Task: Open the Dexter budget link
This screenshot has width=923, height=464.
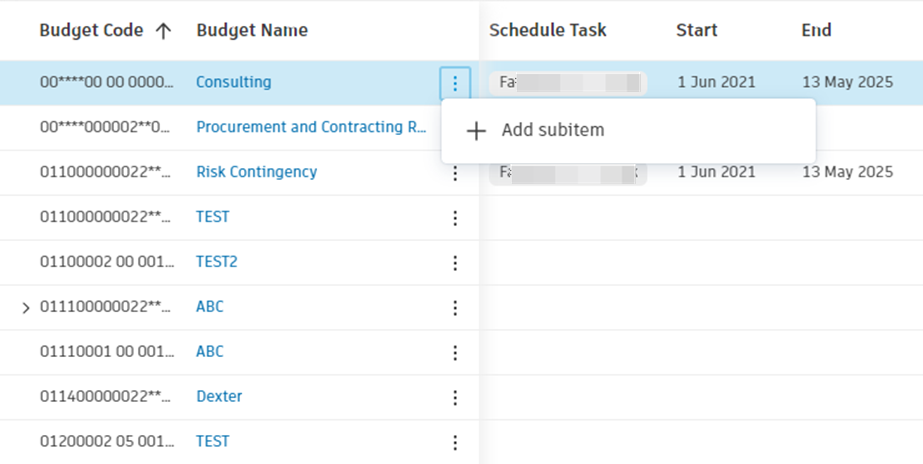Action: point(219,397)
